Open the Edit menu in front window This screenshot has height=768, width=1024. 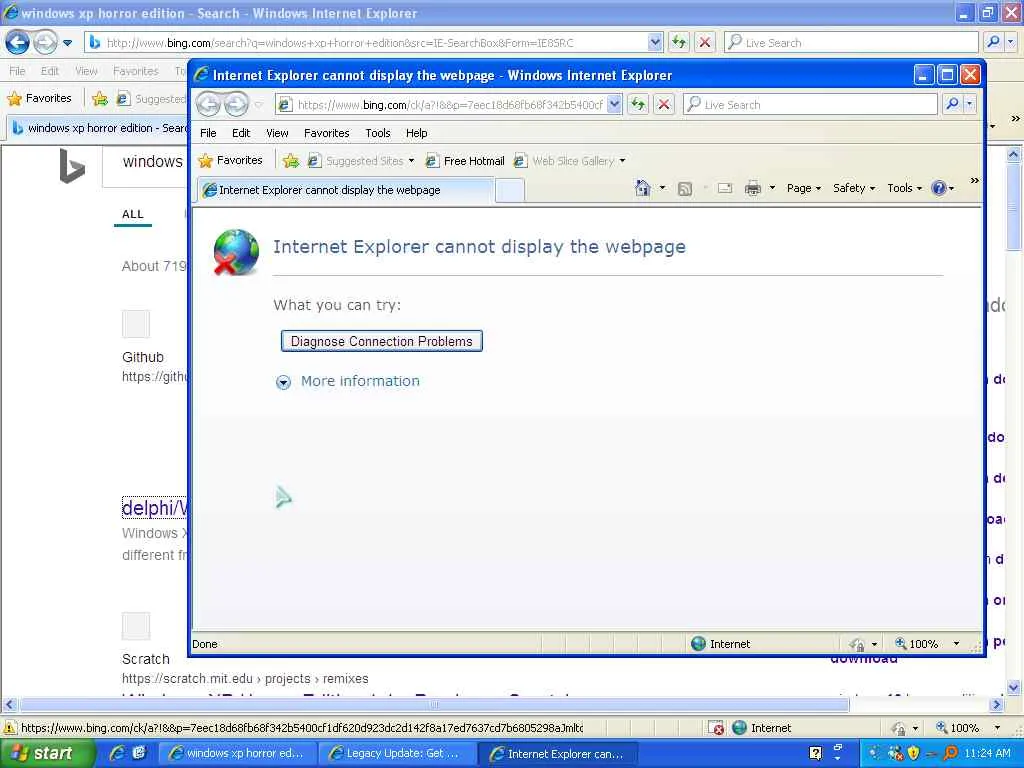coord(241,133)
